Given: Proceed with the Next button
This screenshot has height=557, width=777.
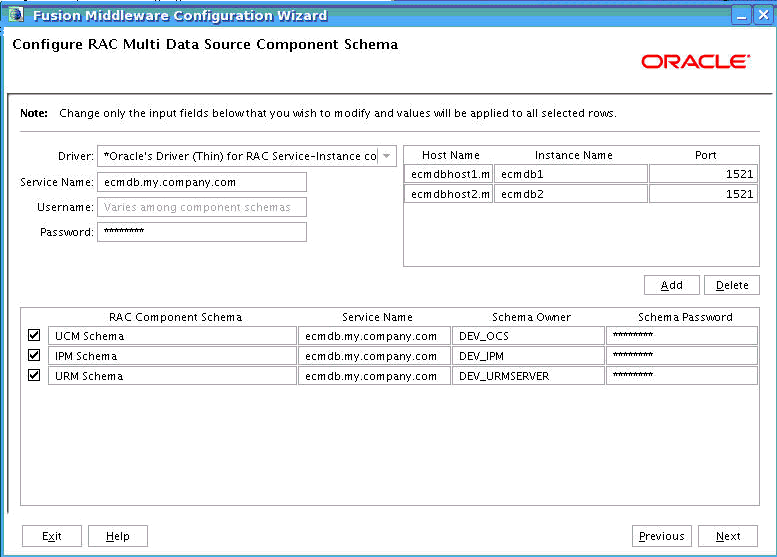Looking at the screenshot, I should 728,536.
